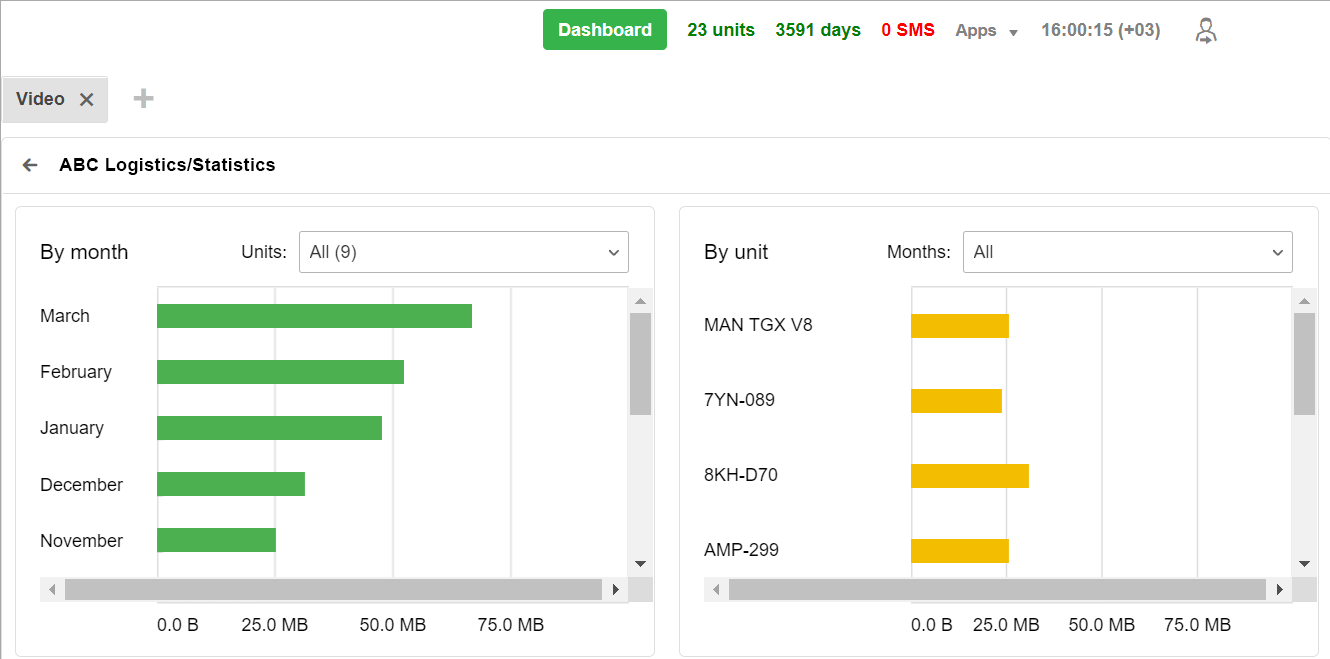Close the Video tab
Image resolution: width=1330 pixels, height=659 pixels.
pyautogui.click(x=87, y=99)
